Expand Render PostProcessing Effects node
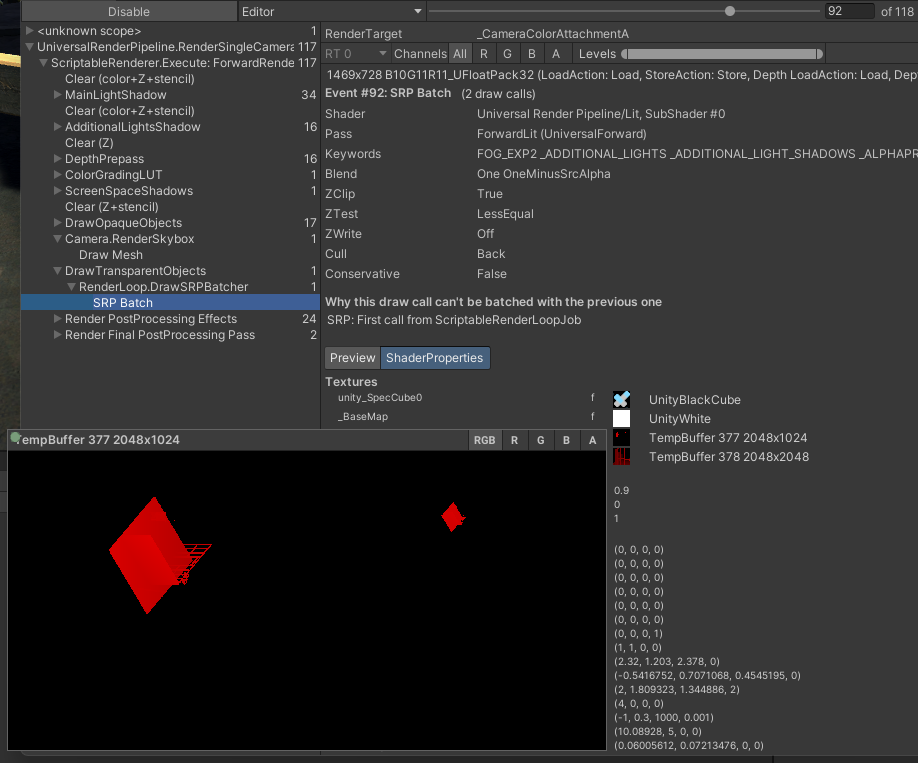Screen dimensions: 918x763 (x=58, y=319)
